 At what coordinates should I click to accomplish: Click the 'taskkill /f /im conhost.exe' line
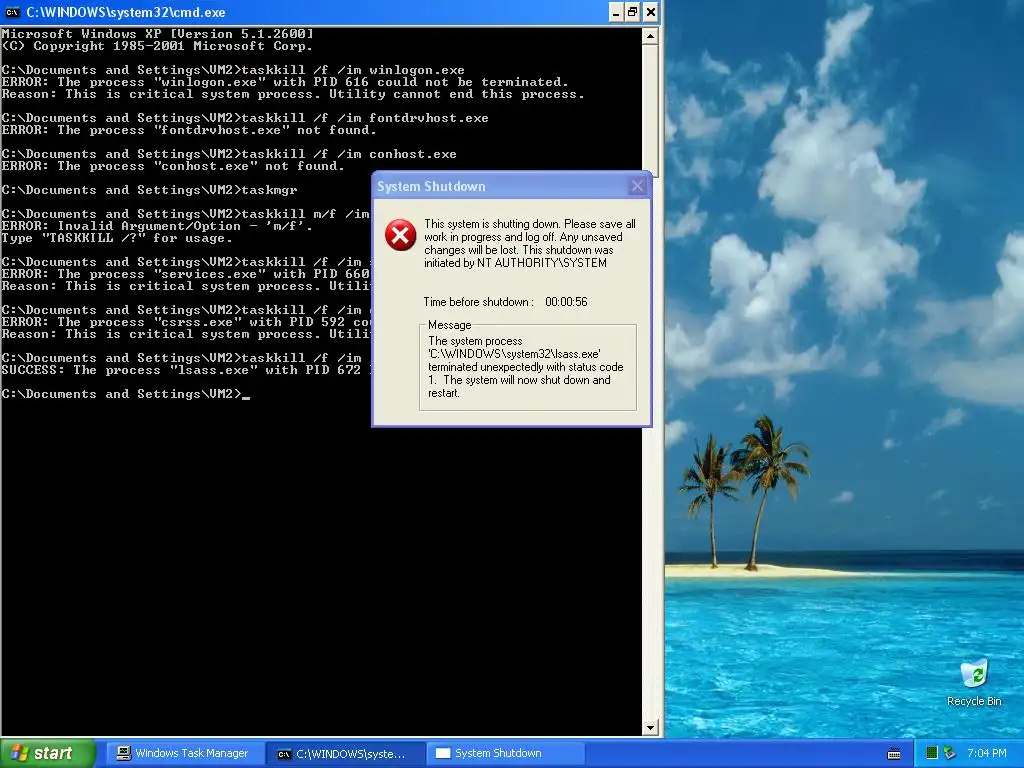pyautogui.click(x=229, y=154)
